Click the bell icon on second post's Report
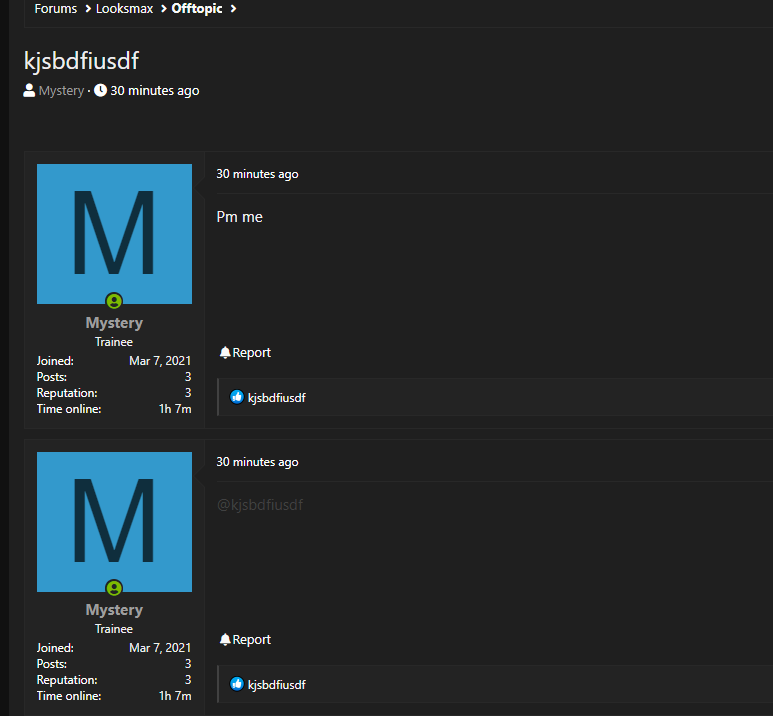 225,640
